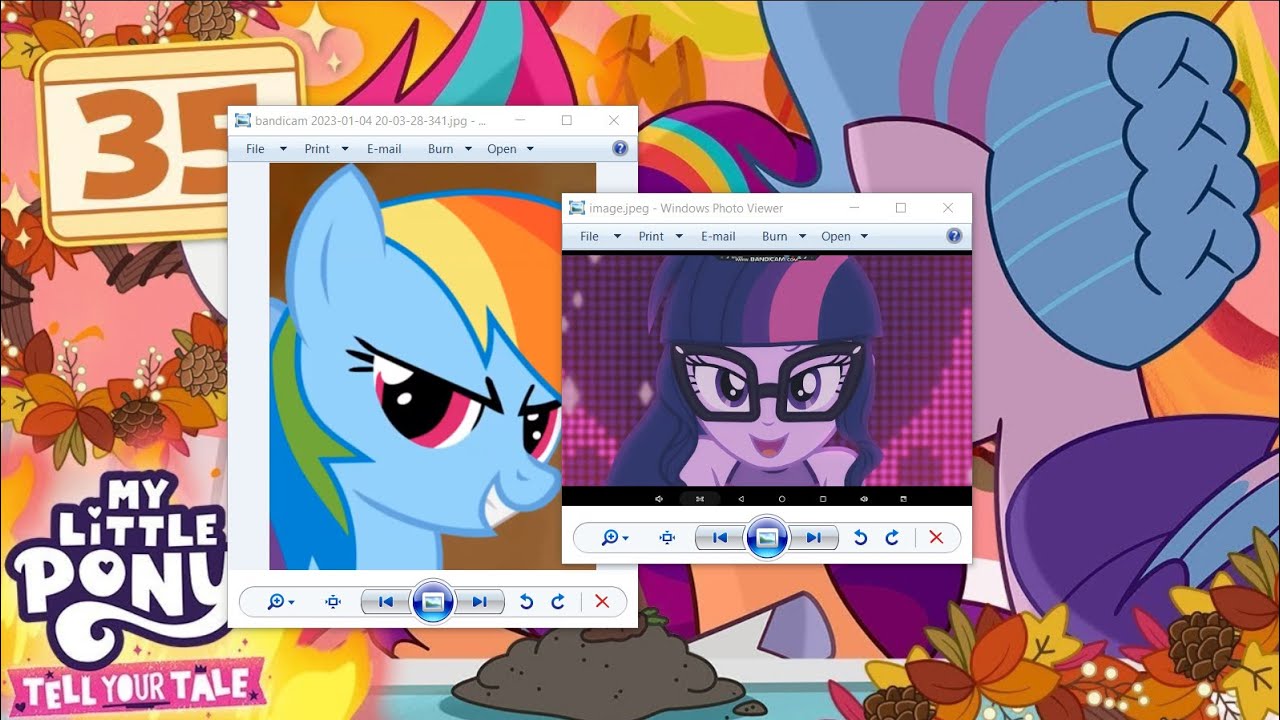Viewport: 1280px width, 720px height.
Task: Click the Twilight Sparkle picture in image.jpeg window
Action: coord(767,379)
